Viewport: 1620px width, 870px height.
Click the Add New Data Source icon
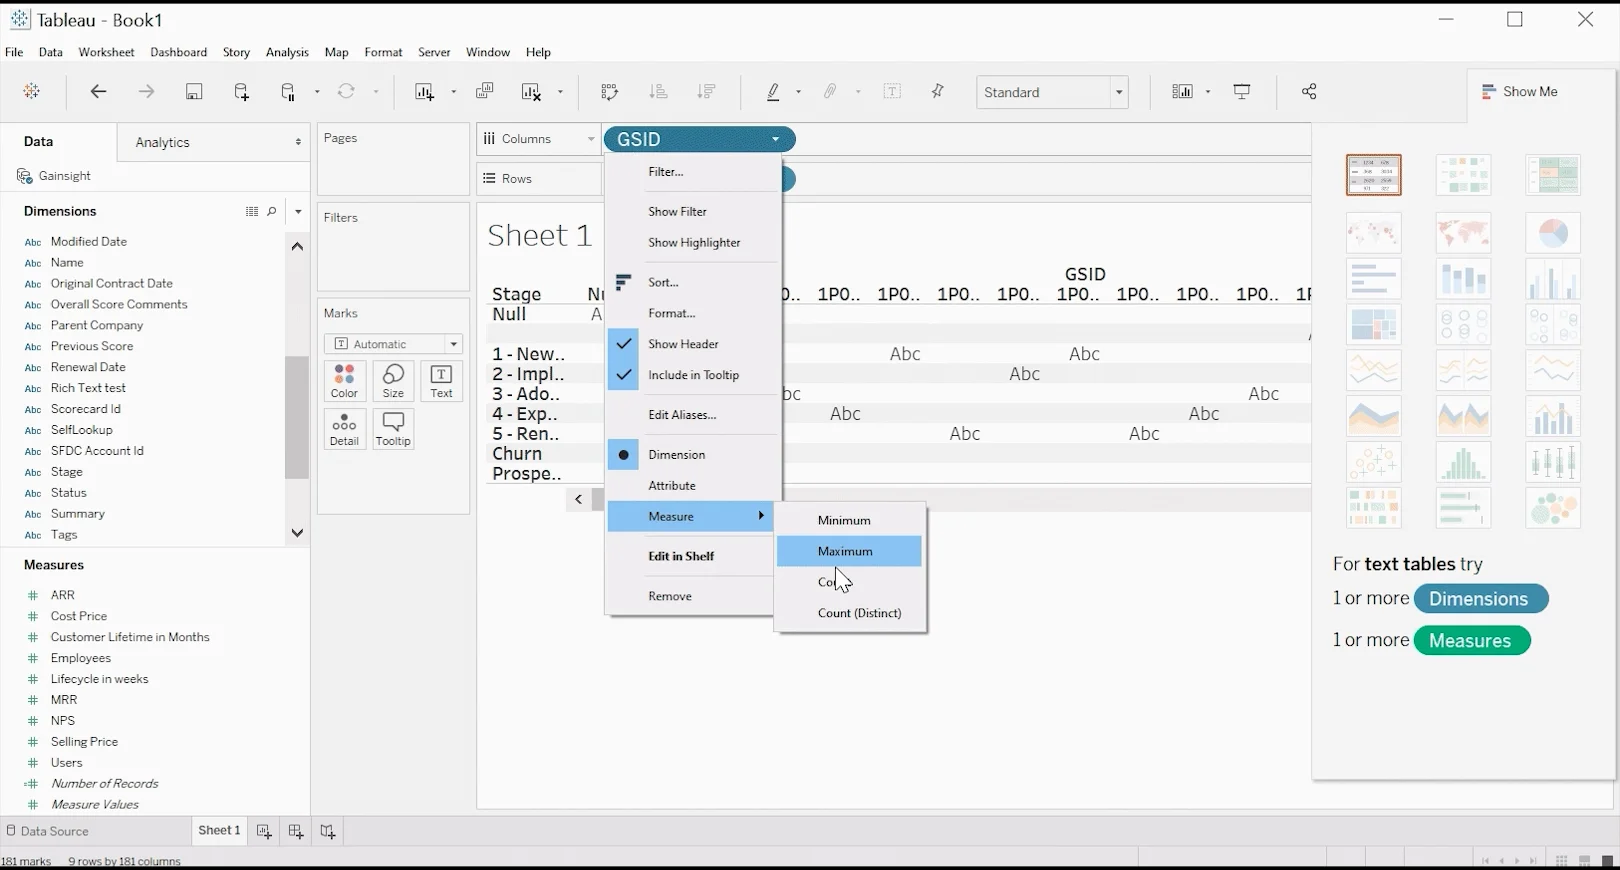point(241,92)
